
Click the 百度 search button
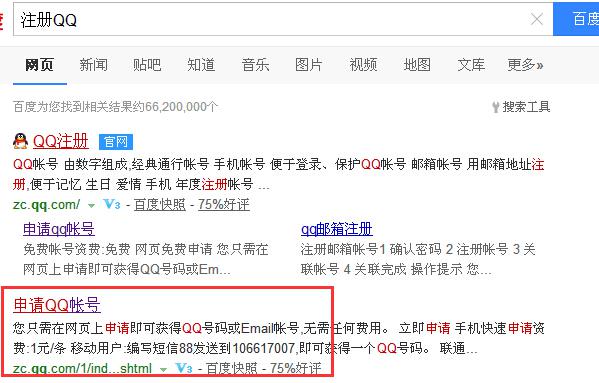[576, 19]
